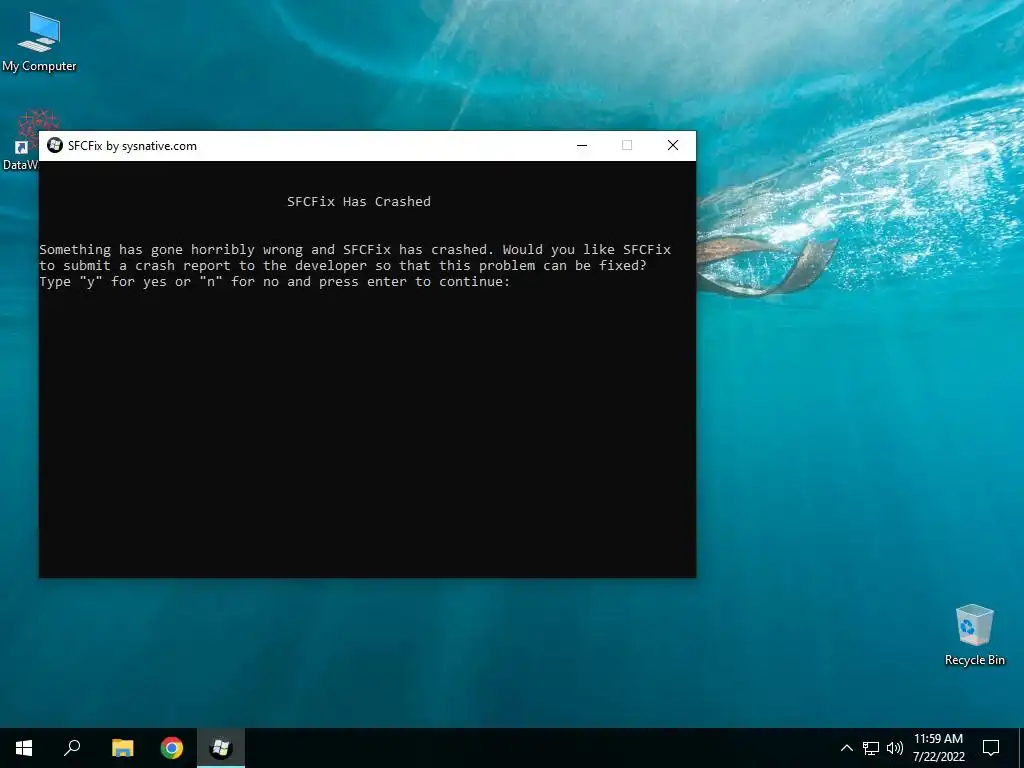This screenshot has width=1024, height=768.
Task: Open taskbar Search magnifier
Action: (x=72, y=748)
